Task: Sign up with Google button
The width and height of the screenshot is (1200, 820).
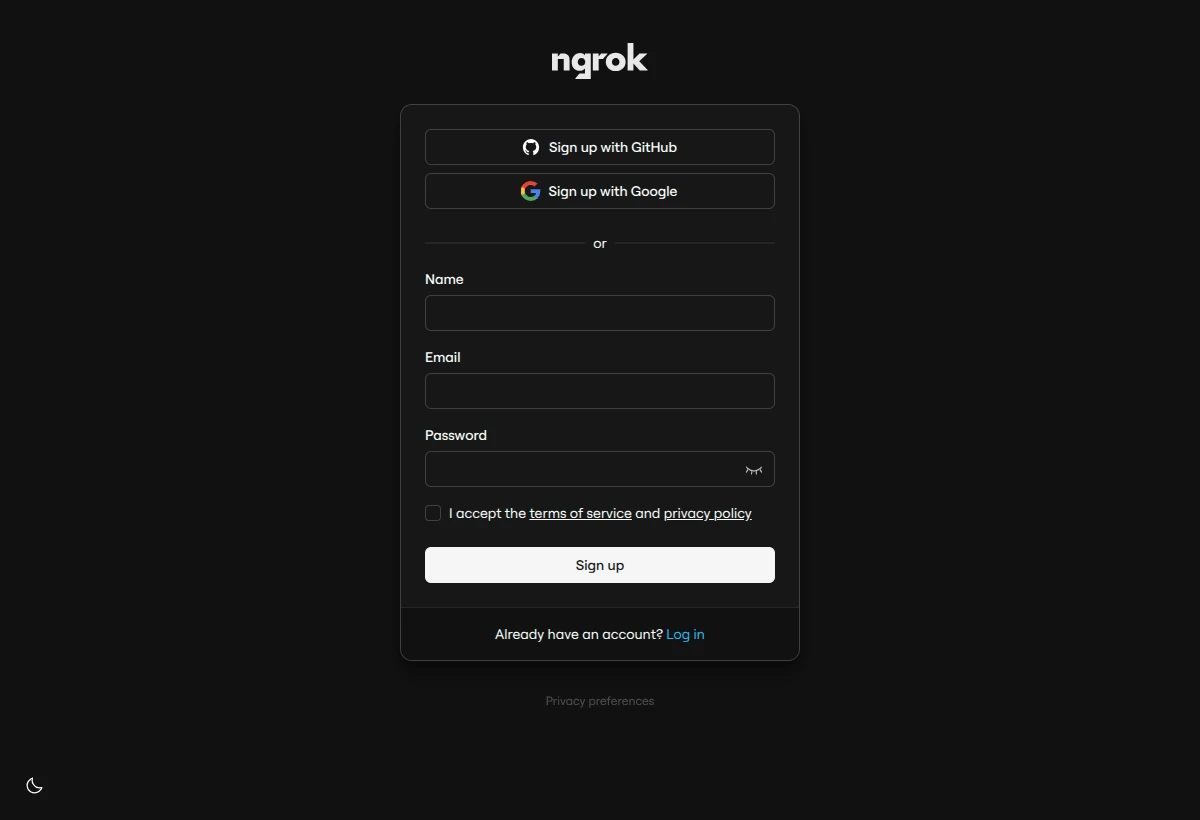Action: click(x=600, y=191)
